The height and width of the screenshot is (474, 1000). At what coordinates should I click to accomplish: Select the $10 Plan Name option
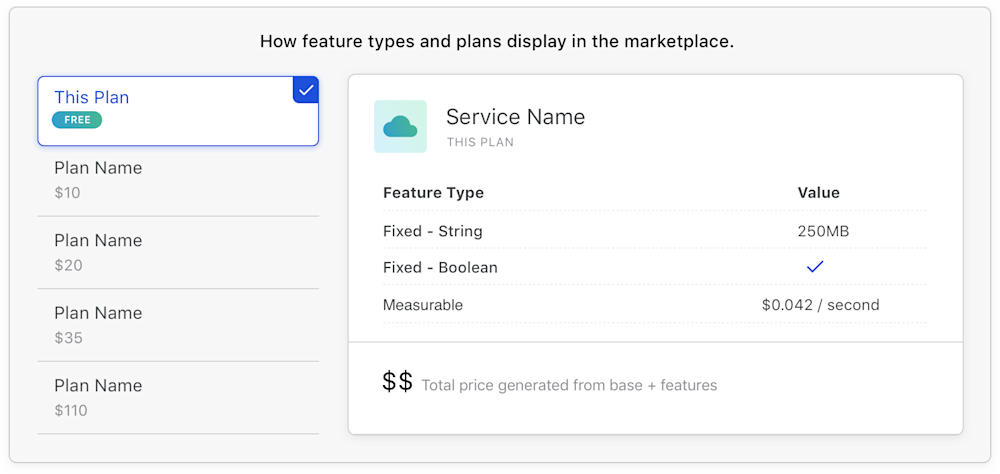pos(177,180)
